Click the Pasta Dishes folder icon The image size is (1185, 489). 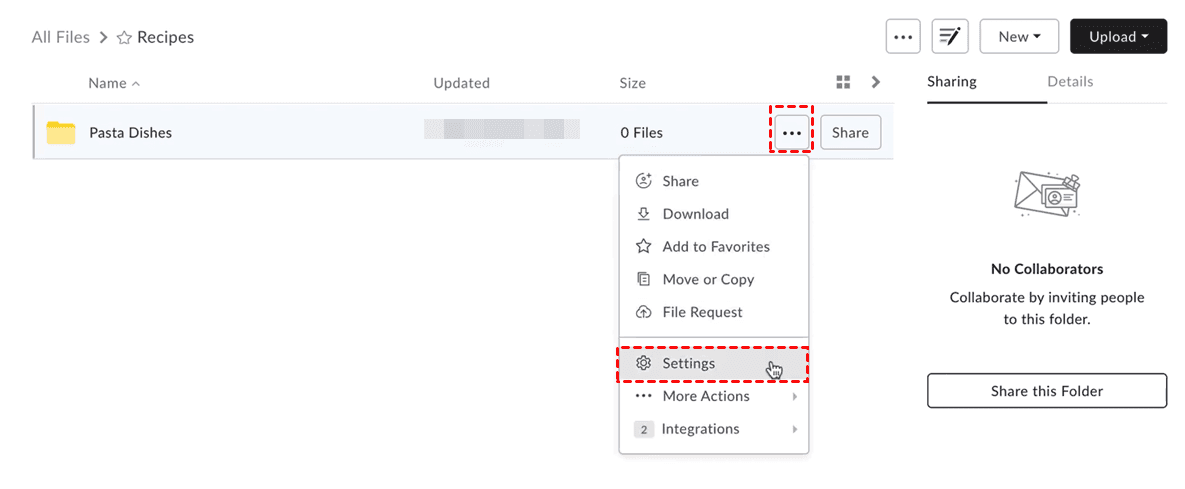61,132
